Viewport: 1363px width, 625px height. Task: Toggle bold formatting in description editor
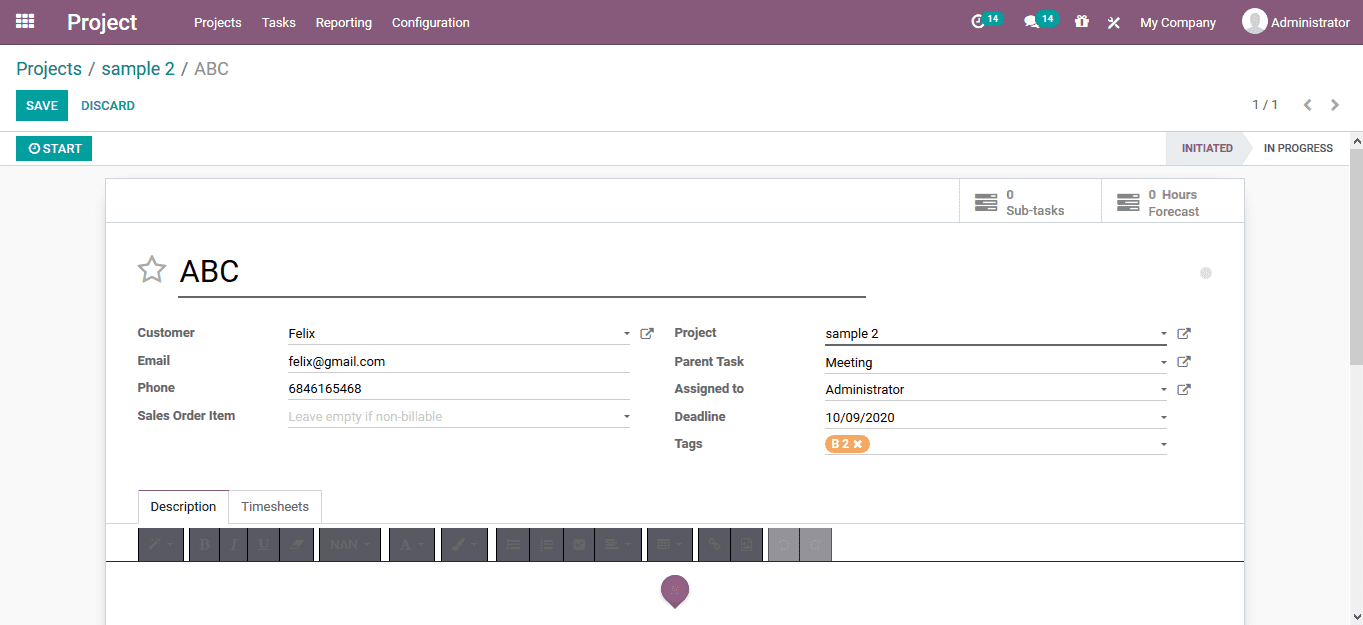point(204,544)
